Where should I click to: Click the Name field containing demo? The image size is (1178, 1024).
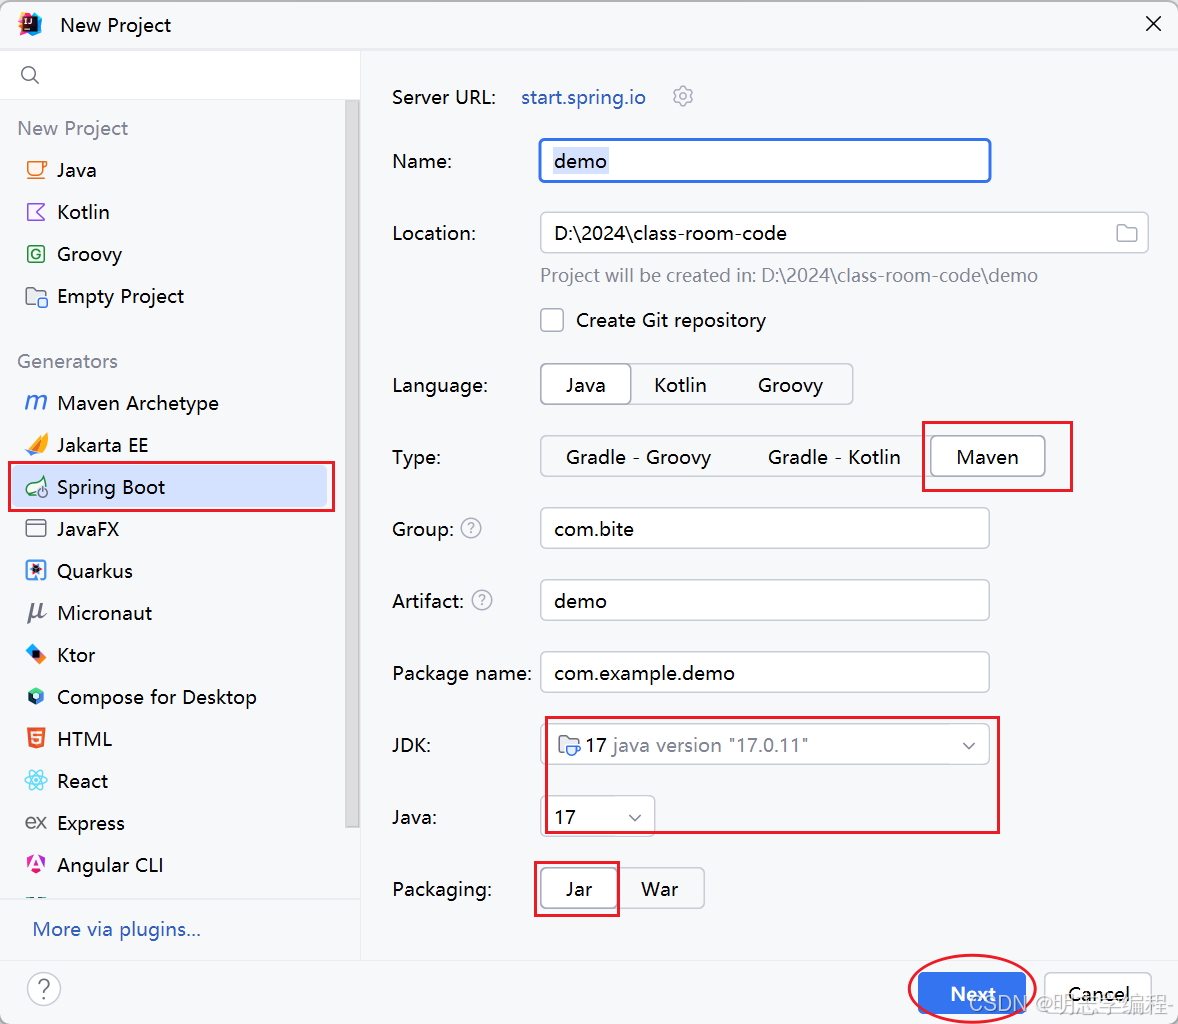click(765, 161)
